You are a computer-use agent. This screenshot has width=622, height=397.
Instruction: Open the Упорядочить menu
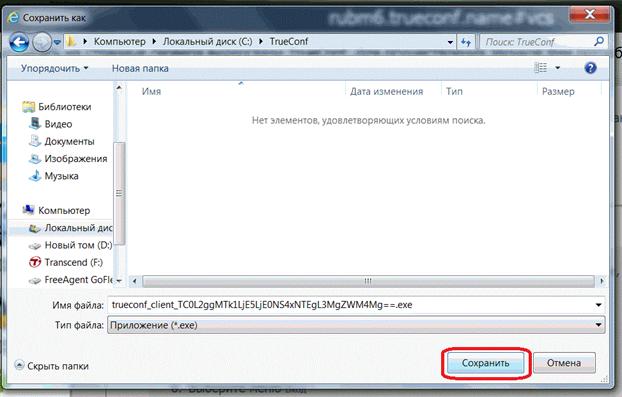(54, 68)
